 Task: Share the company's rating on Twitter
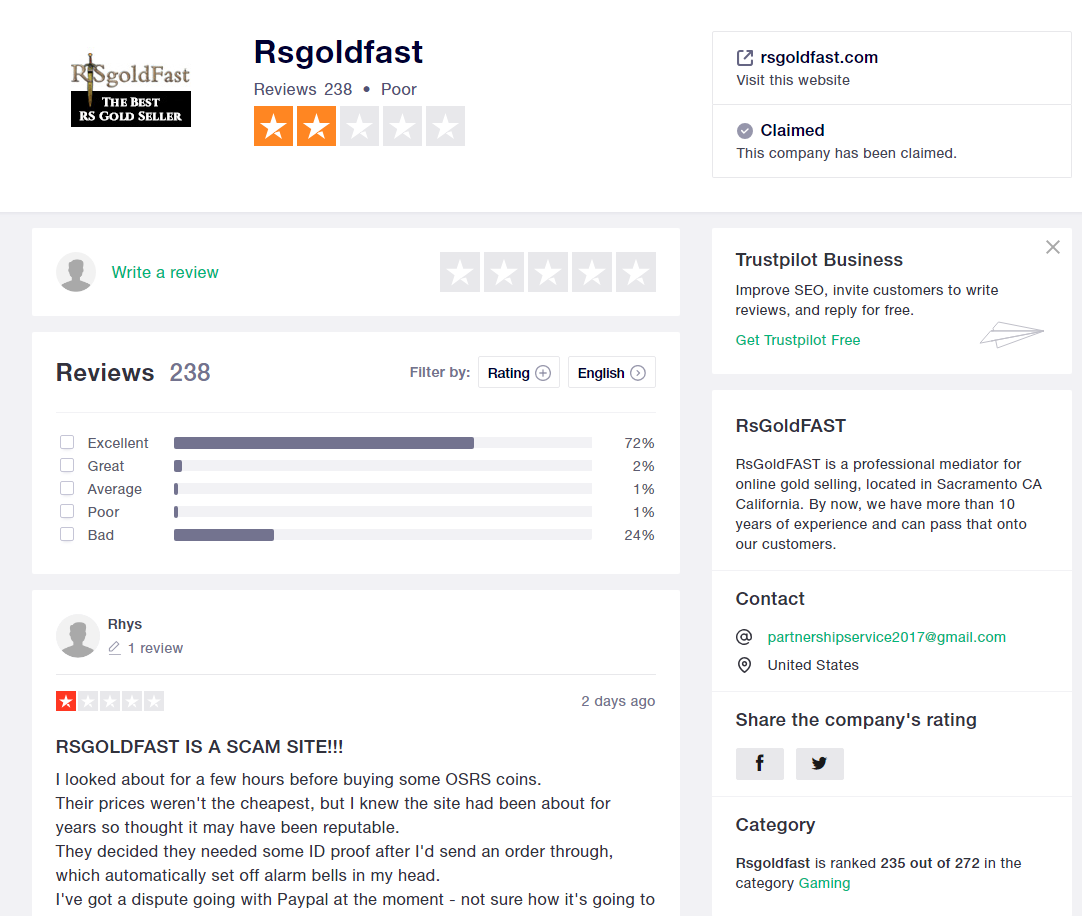pos(820,763)
